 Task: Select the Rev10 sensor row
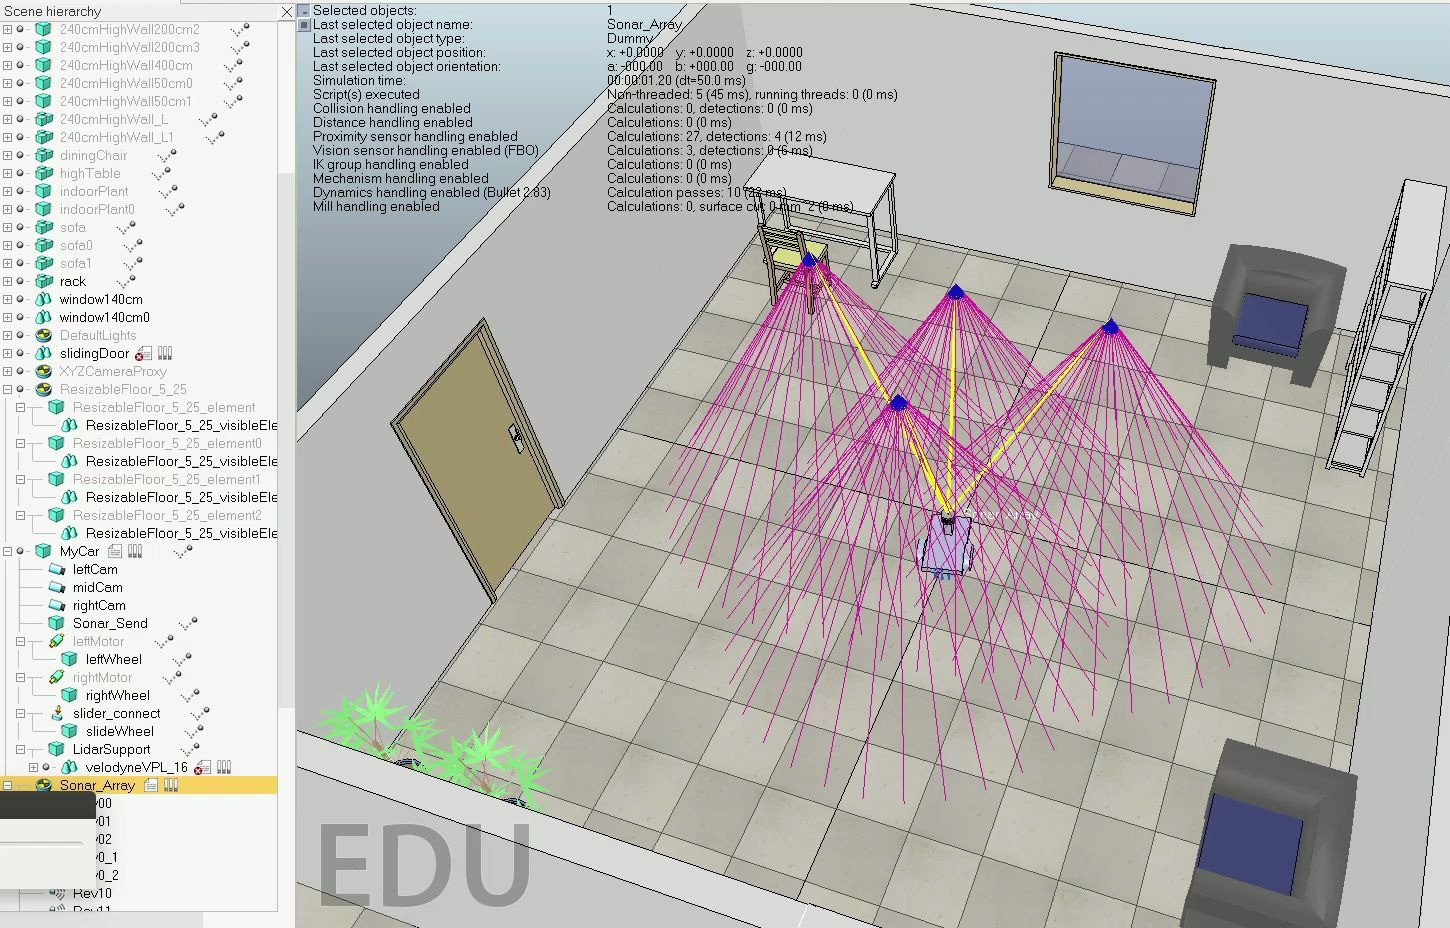click(92, 893)
